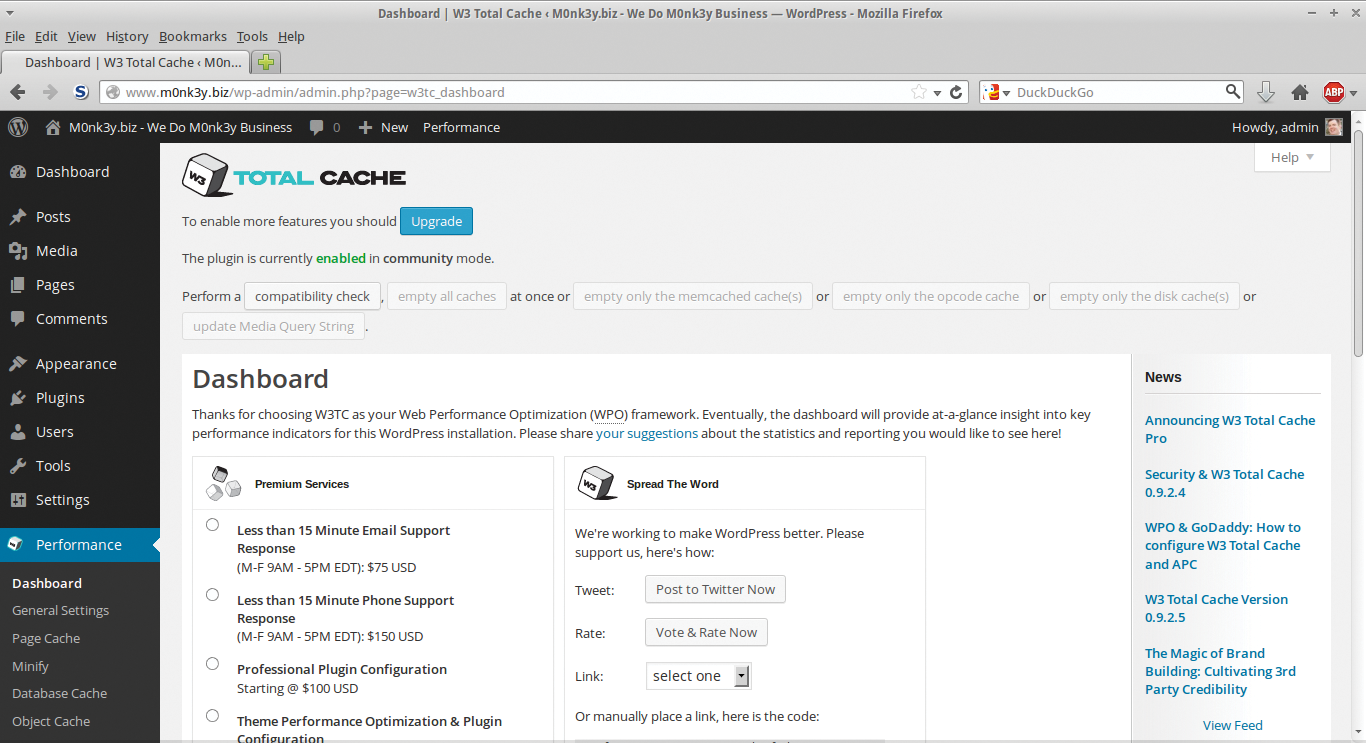
Task: Click the Pages icon in sidebar
Action: tap(18, 285)
